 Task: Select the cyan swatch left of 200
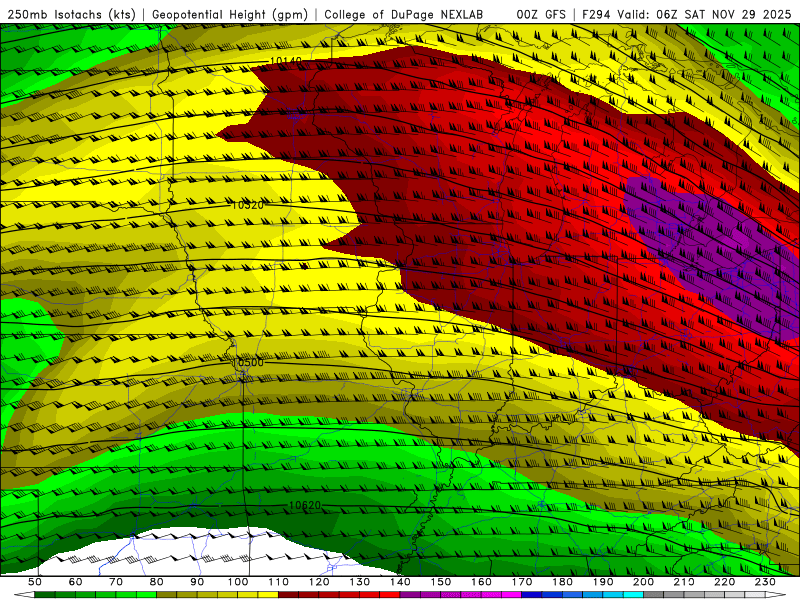point(633,595)
